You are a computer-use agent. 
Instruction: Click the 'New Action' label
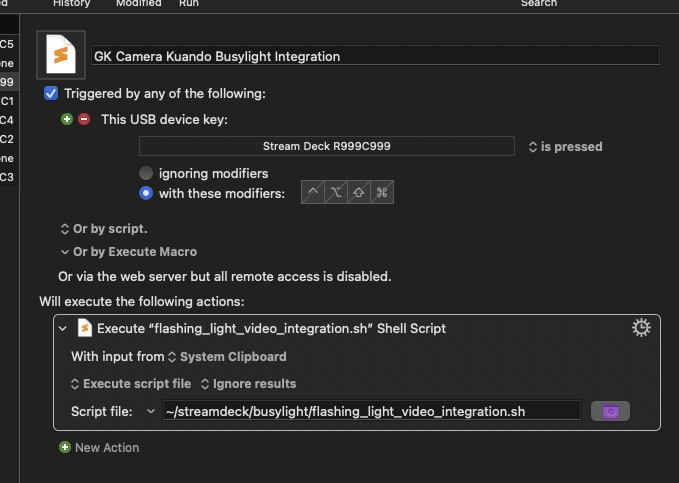coord(107,447)
